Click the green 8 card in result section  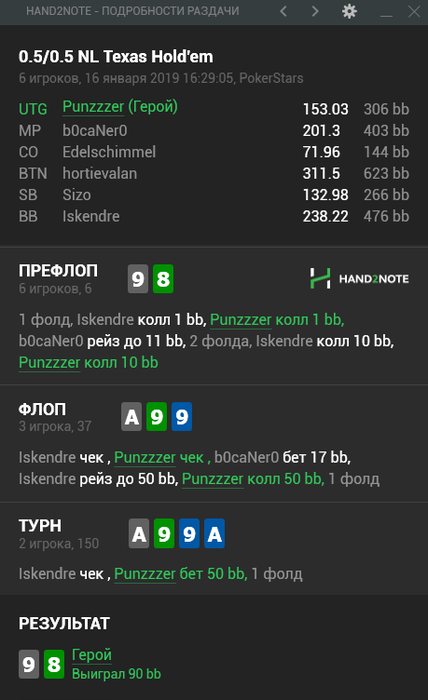pos(54,664)
